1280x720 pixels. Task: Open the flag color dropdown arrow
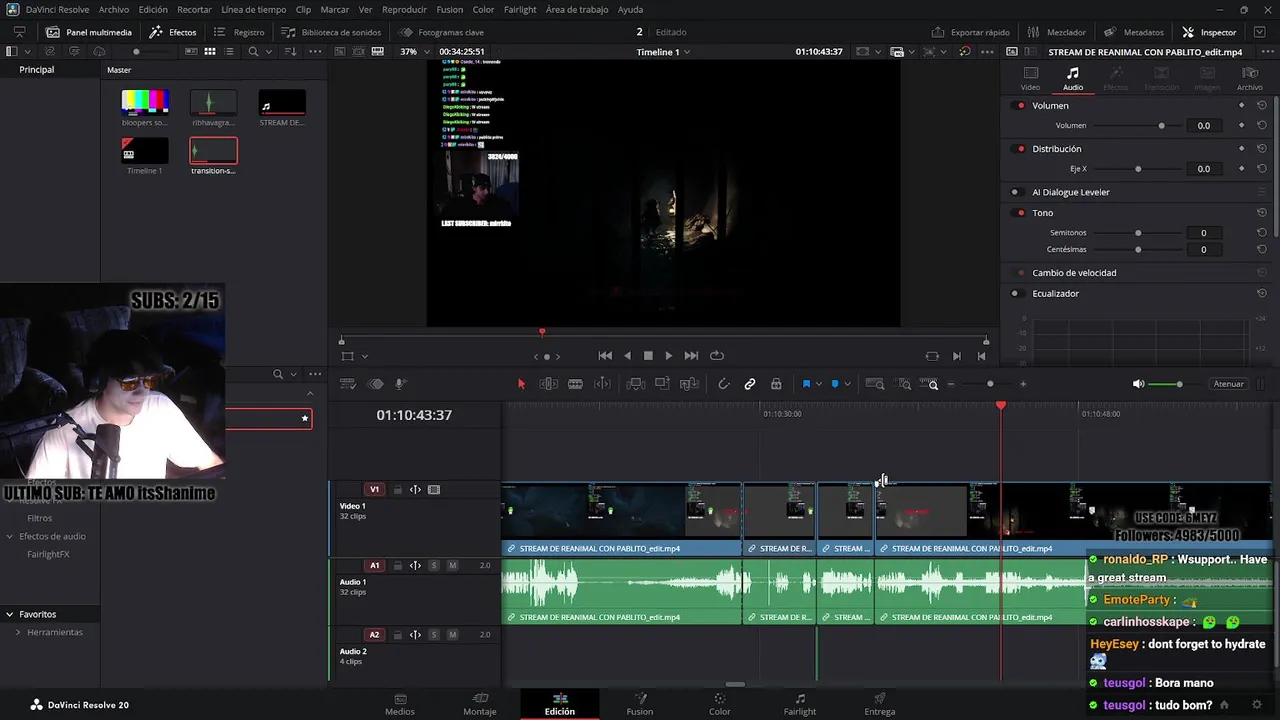click(819, 384)
